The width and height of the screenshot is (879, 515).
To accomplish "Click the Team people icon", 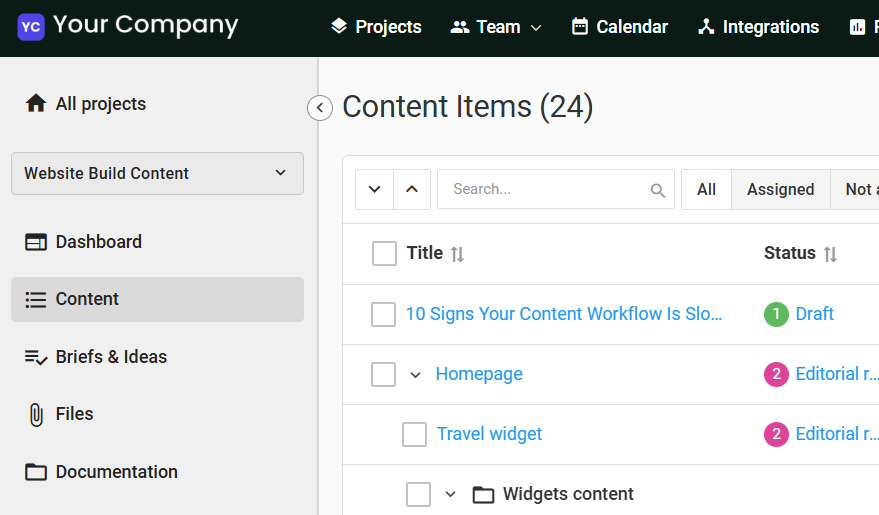I will pyautogui.click(x=460, y=27).
